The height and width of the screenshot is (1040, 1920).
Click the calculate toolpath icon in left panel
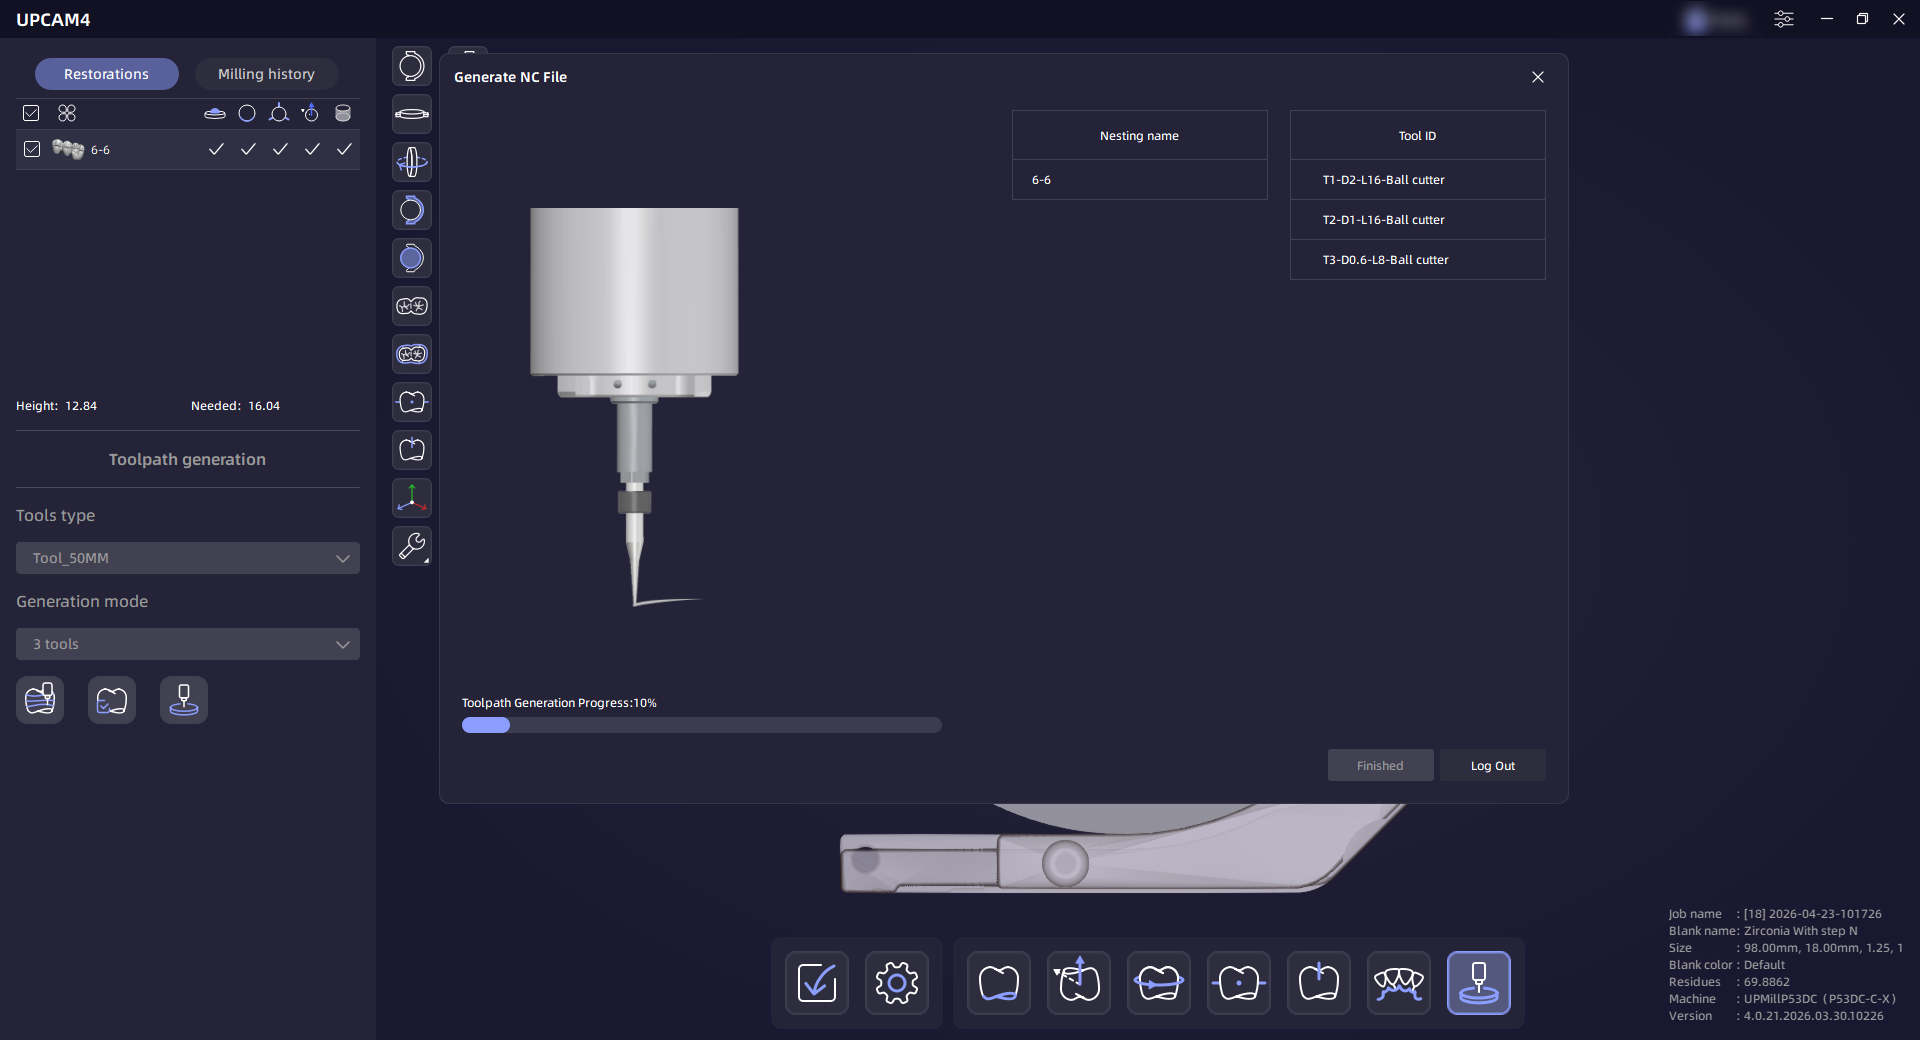40,700
